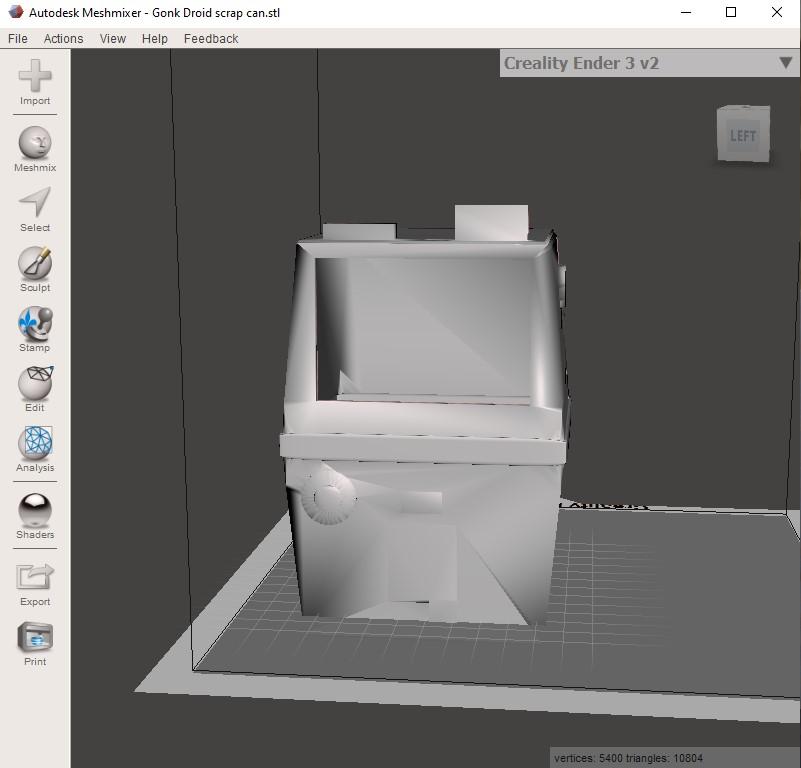Click the Meshmixer app icon in title bar
Screen dimensions: 801x768
[16, 12]
